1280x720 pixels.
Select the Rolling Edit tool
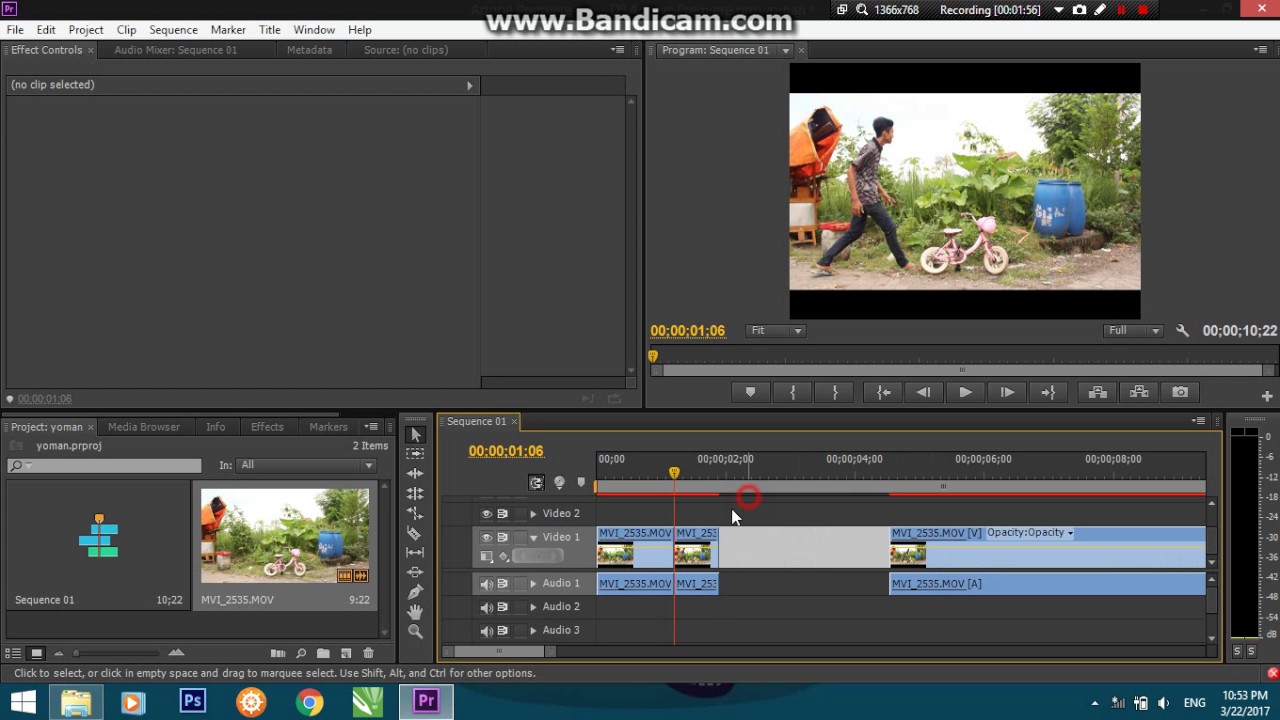(415, 494)
